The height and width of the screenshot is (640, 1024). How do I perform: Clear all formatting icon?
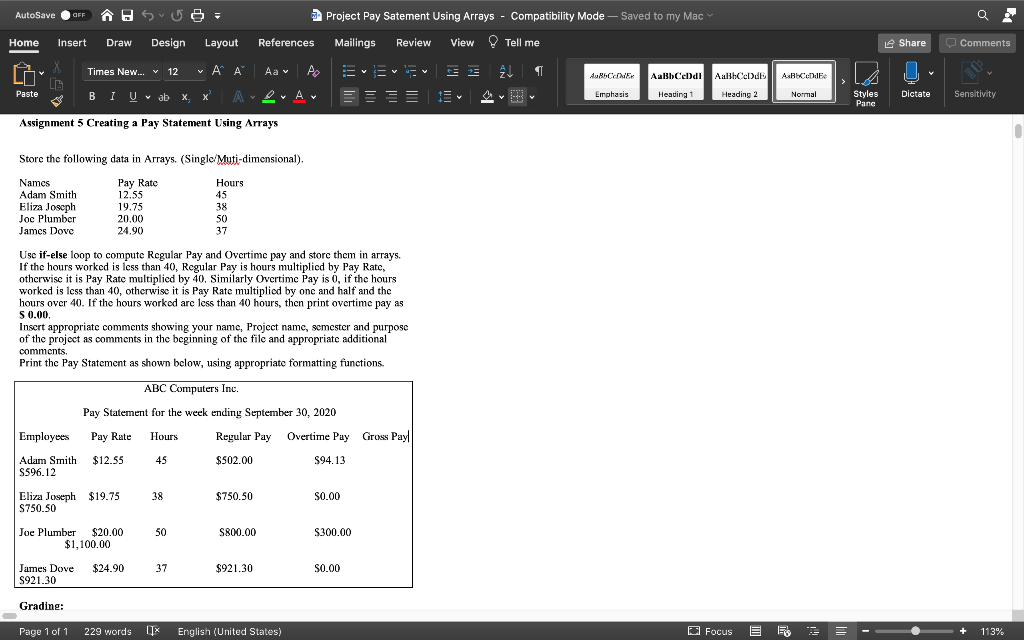(313, 71)
